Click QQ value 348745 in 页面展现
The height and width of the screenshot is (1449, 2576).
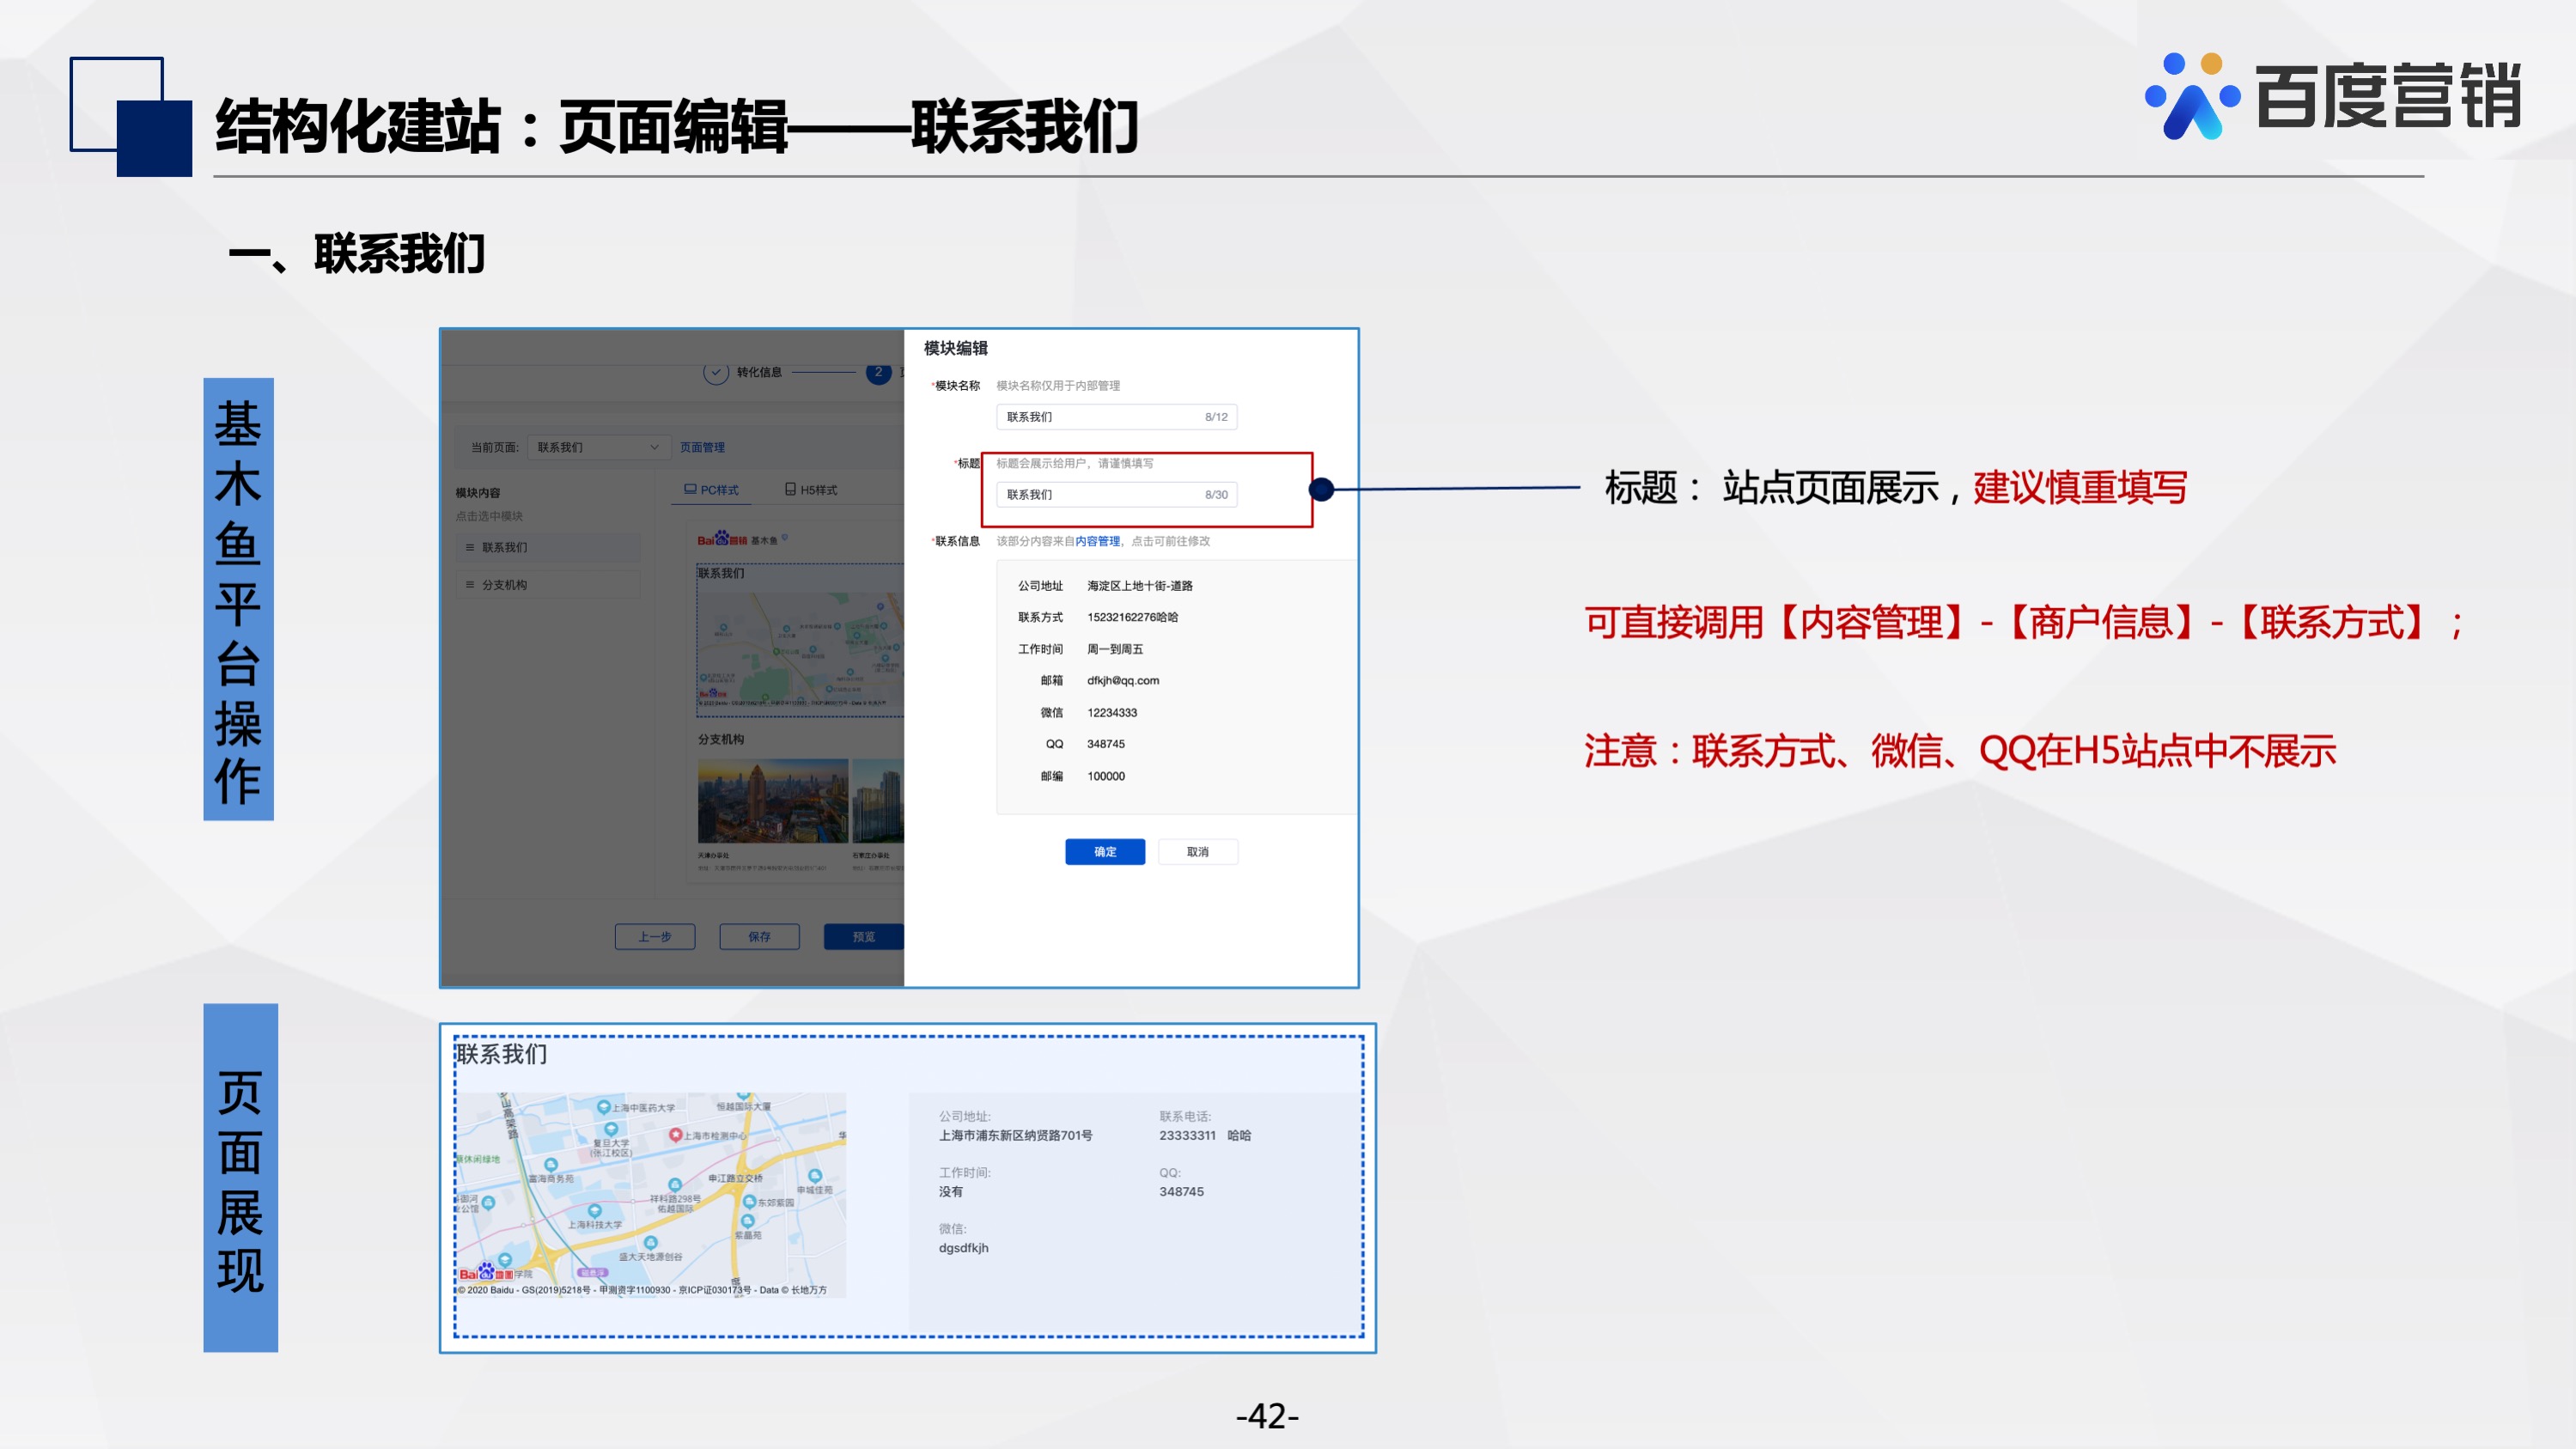tap(1181, 1191)
